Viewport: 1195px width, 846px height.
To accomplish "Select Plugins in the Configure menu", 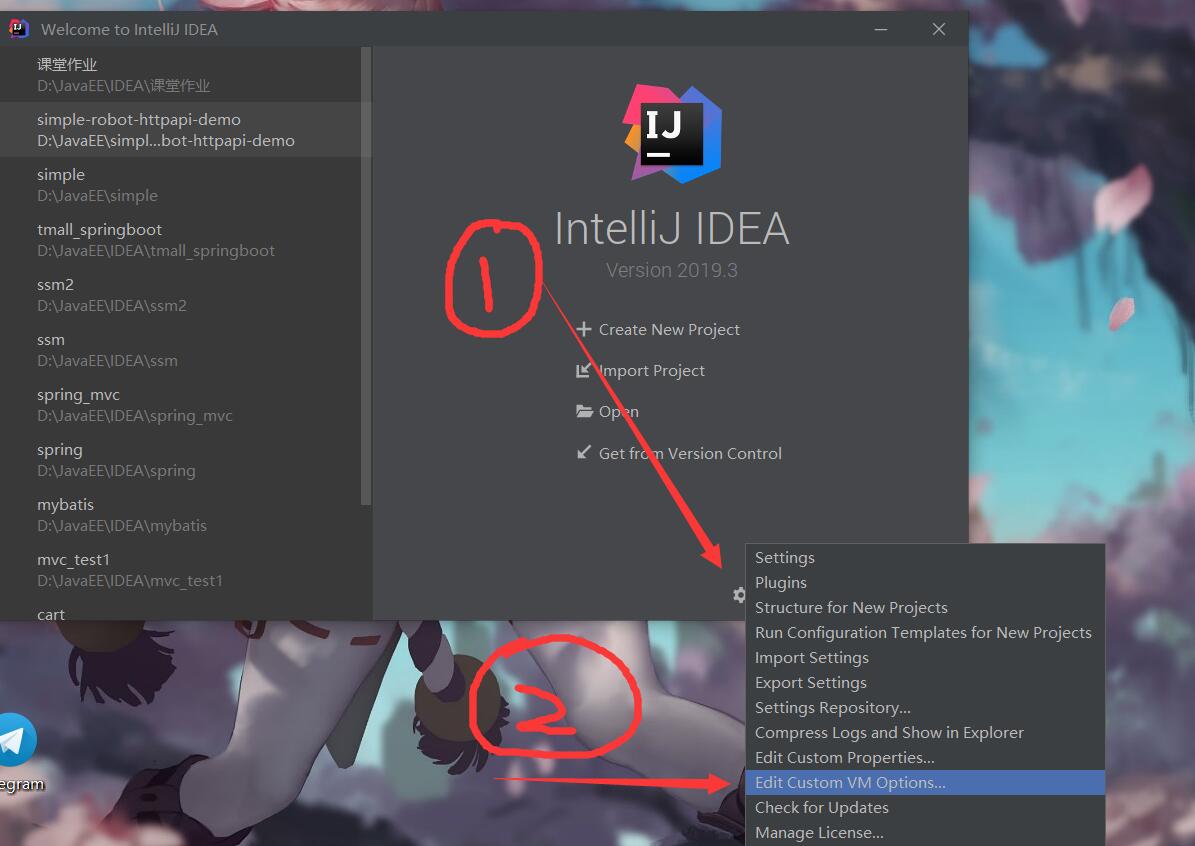I will [x=925, y=582].
